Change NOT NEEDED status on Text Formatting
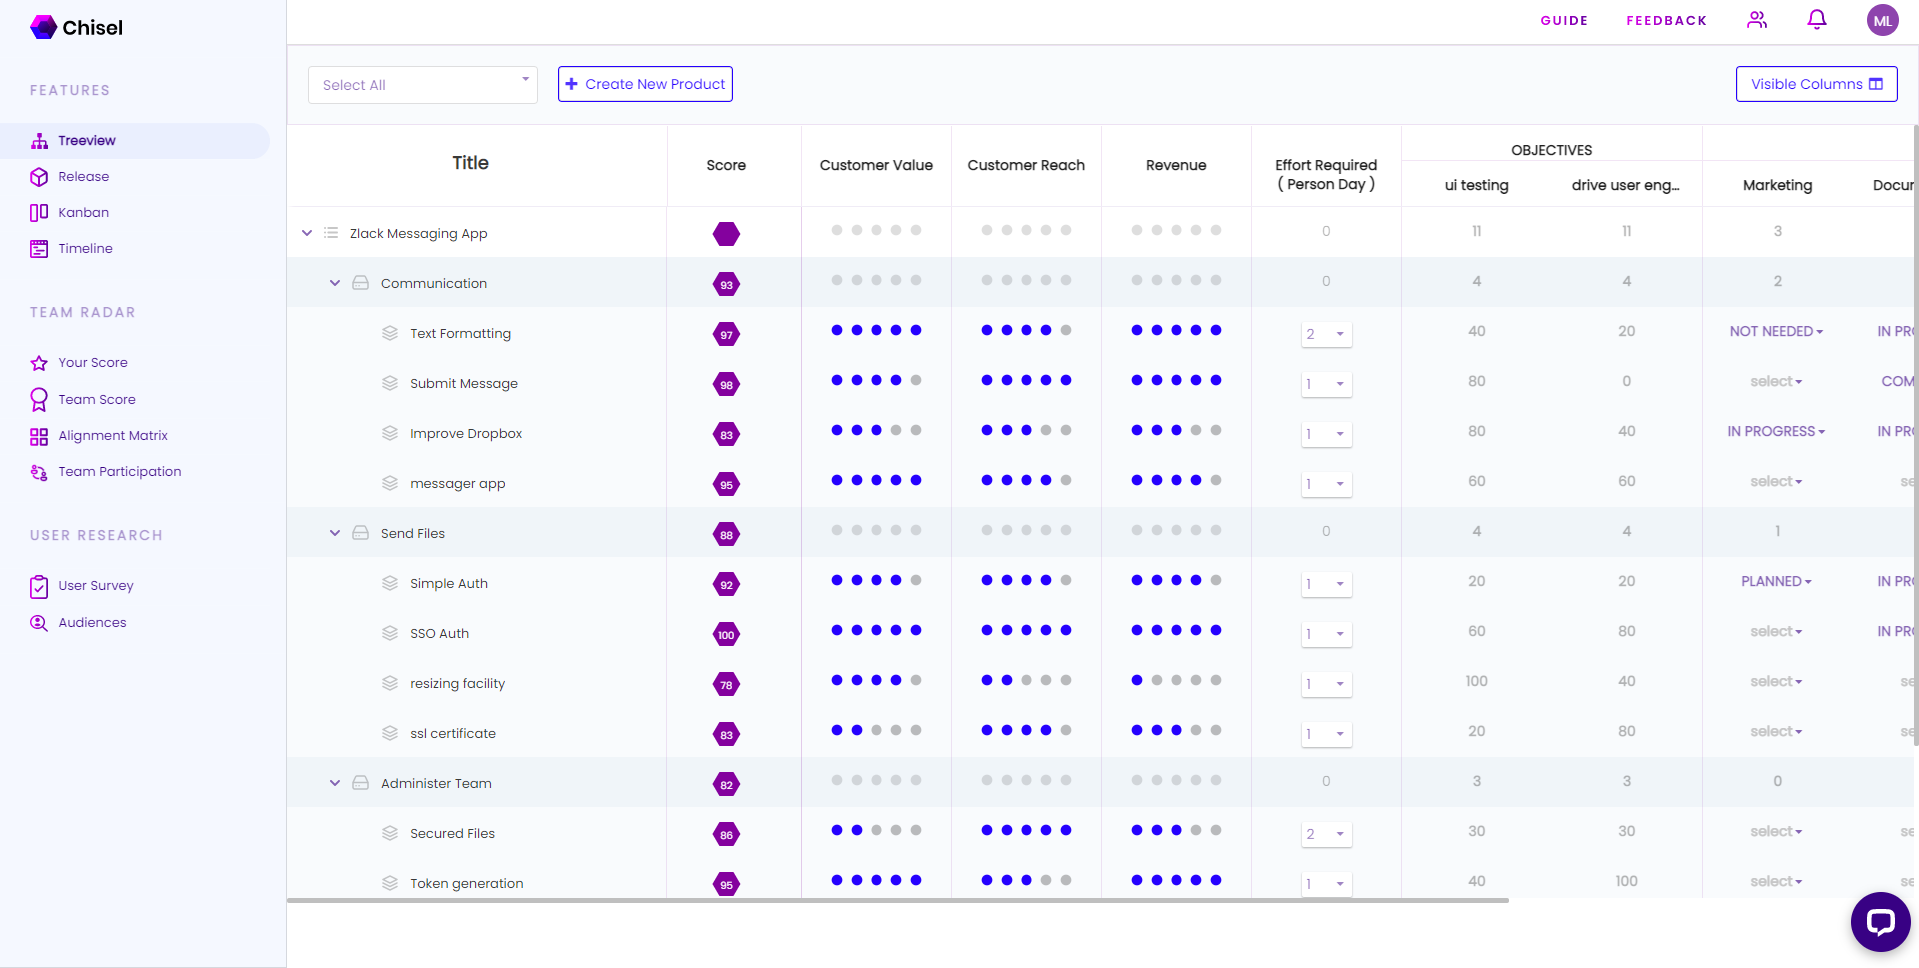Screen dimensions: 1919x968 click(1776, 331)
